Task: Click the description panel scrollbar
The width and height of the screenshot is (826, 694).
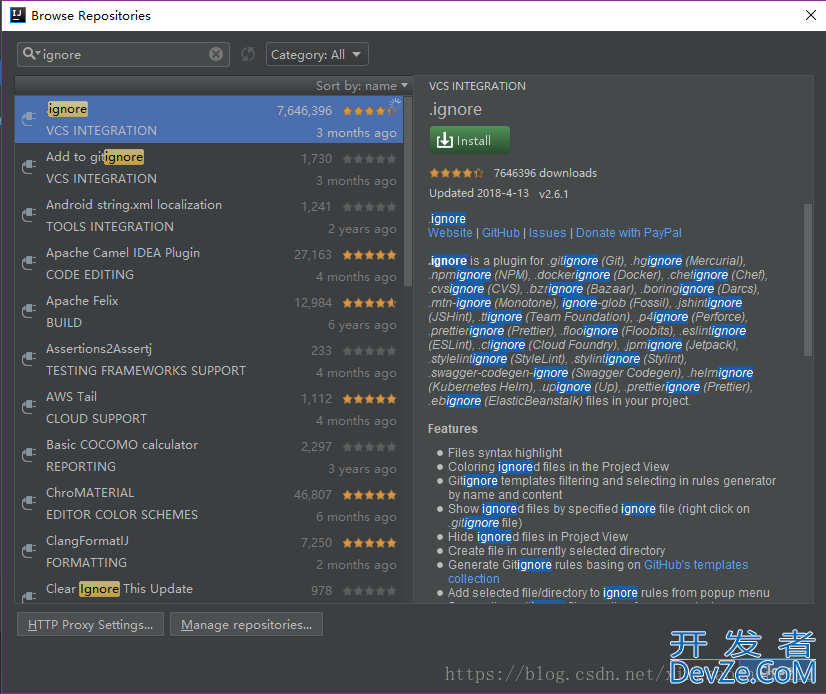Action: click(808, 279)
